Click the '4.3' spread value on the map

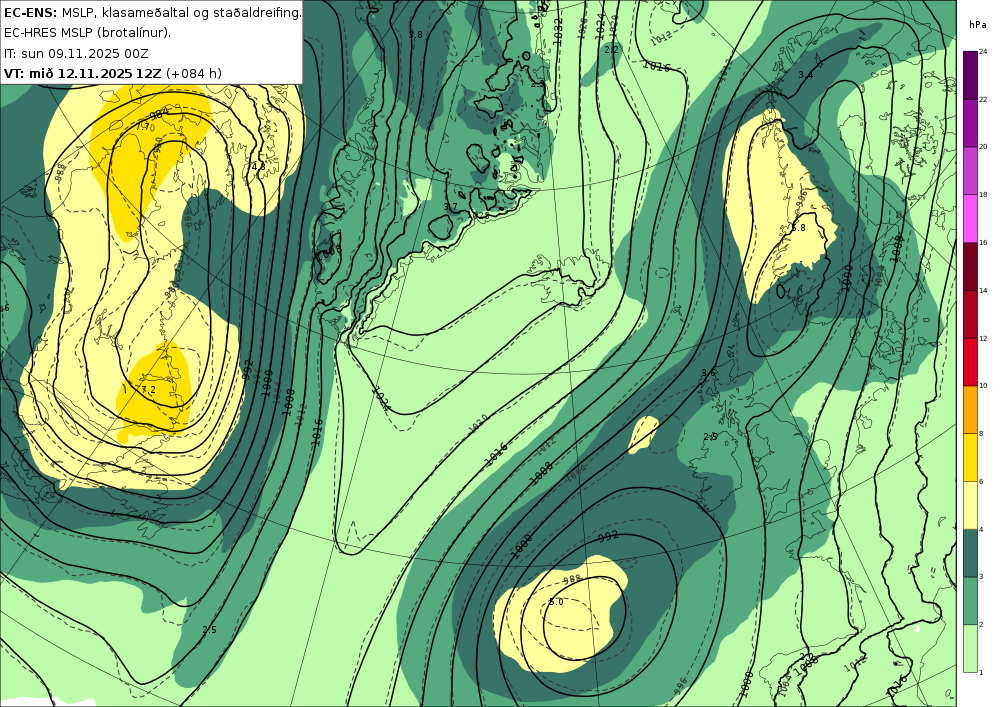click(258, 166)
